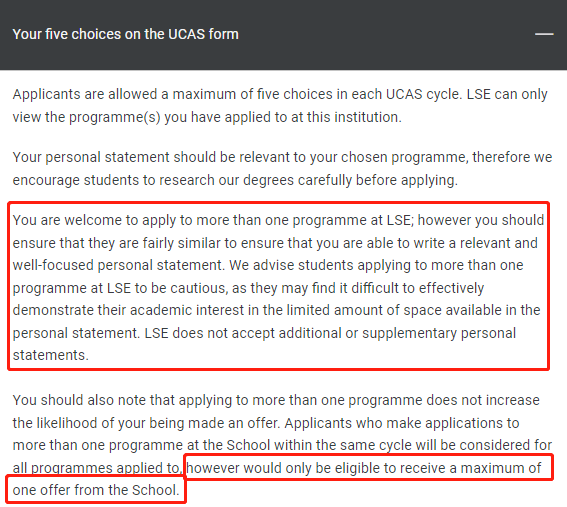Click the highlighted text 'one offer from the School.'
567x507 pixels.
96,490
